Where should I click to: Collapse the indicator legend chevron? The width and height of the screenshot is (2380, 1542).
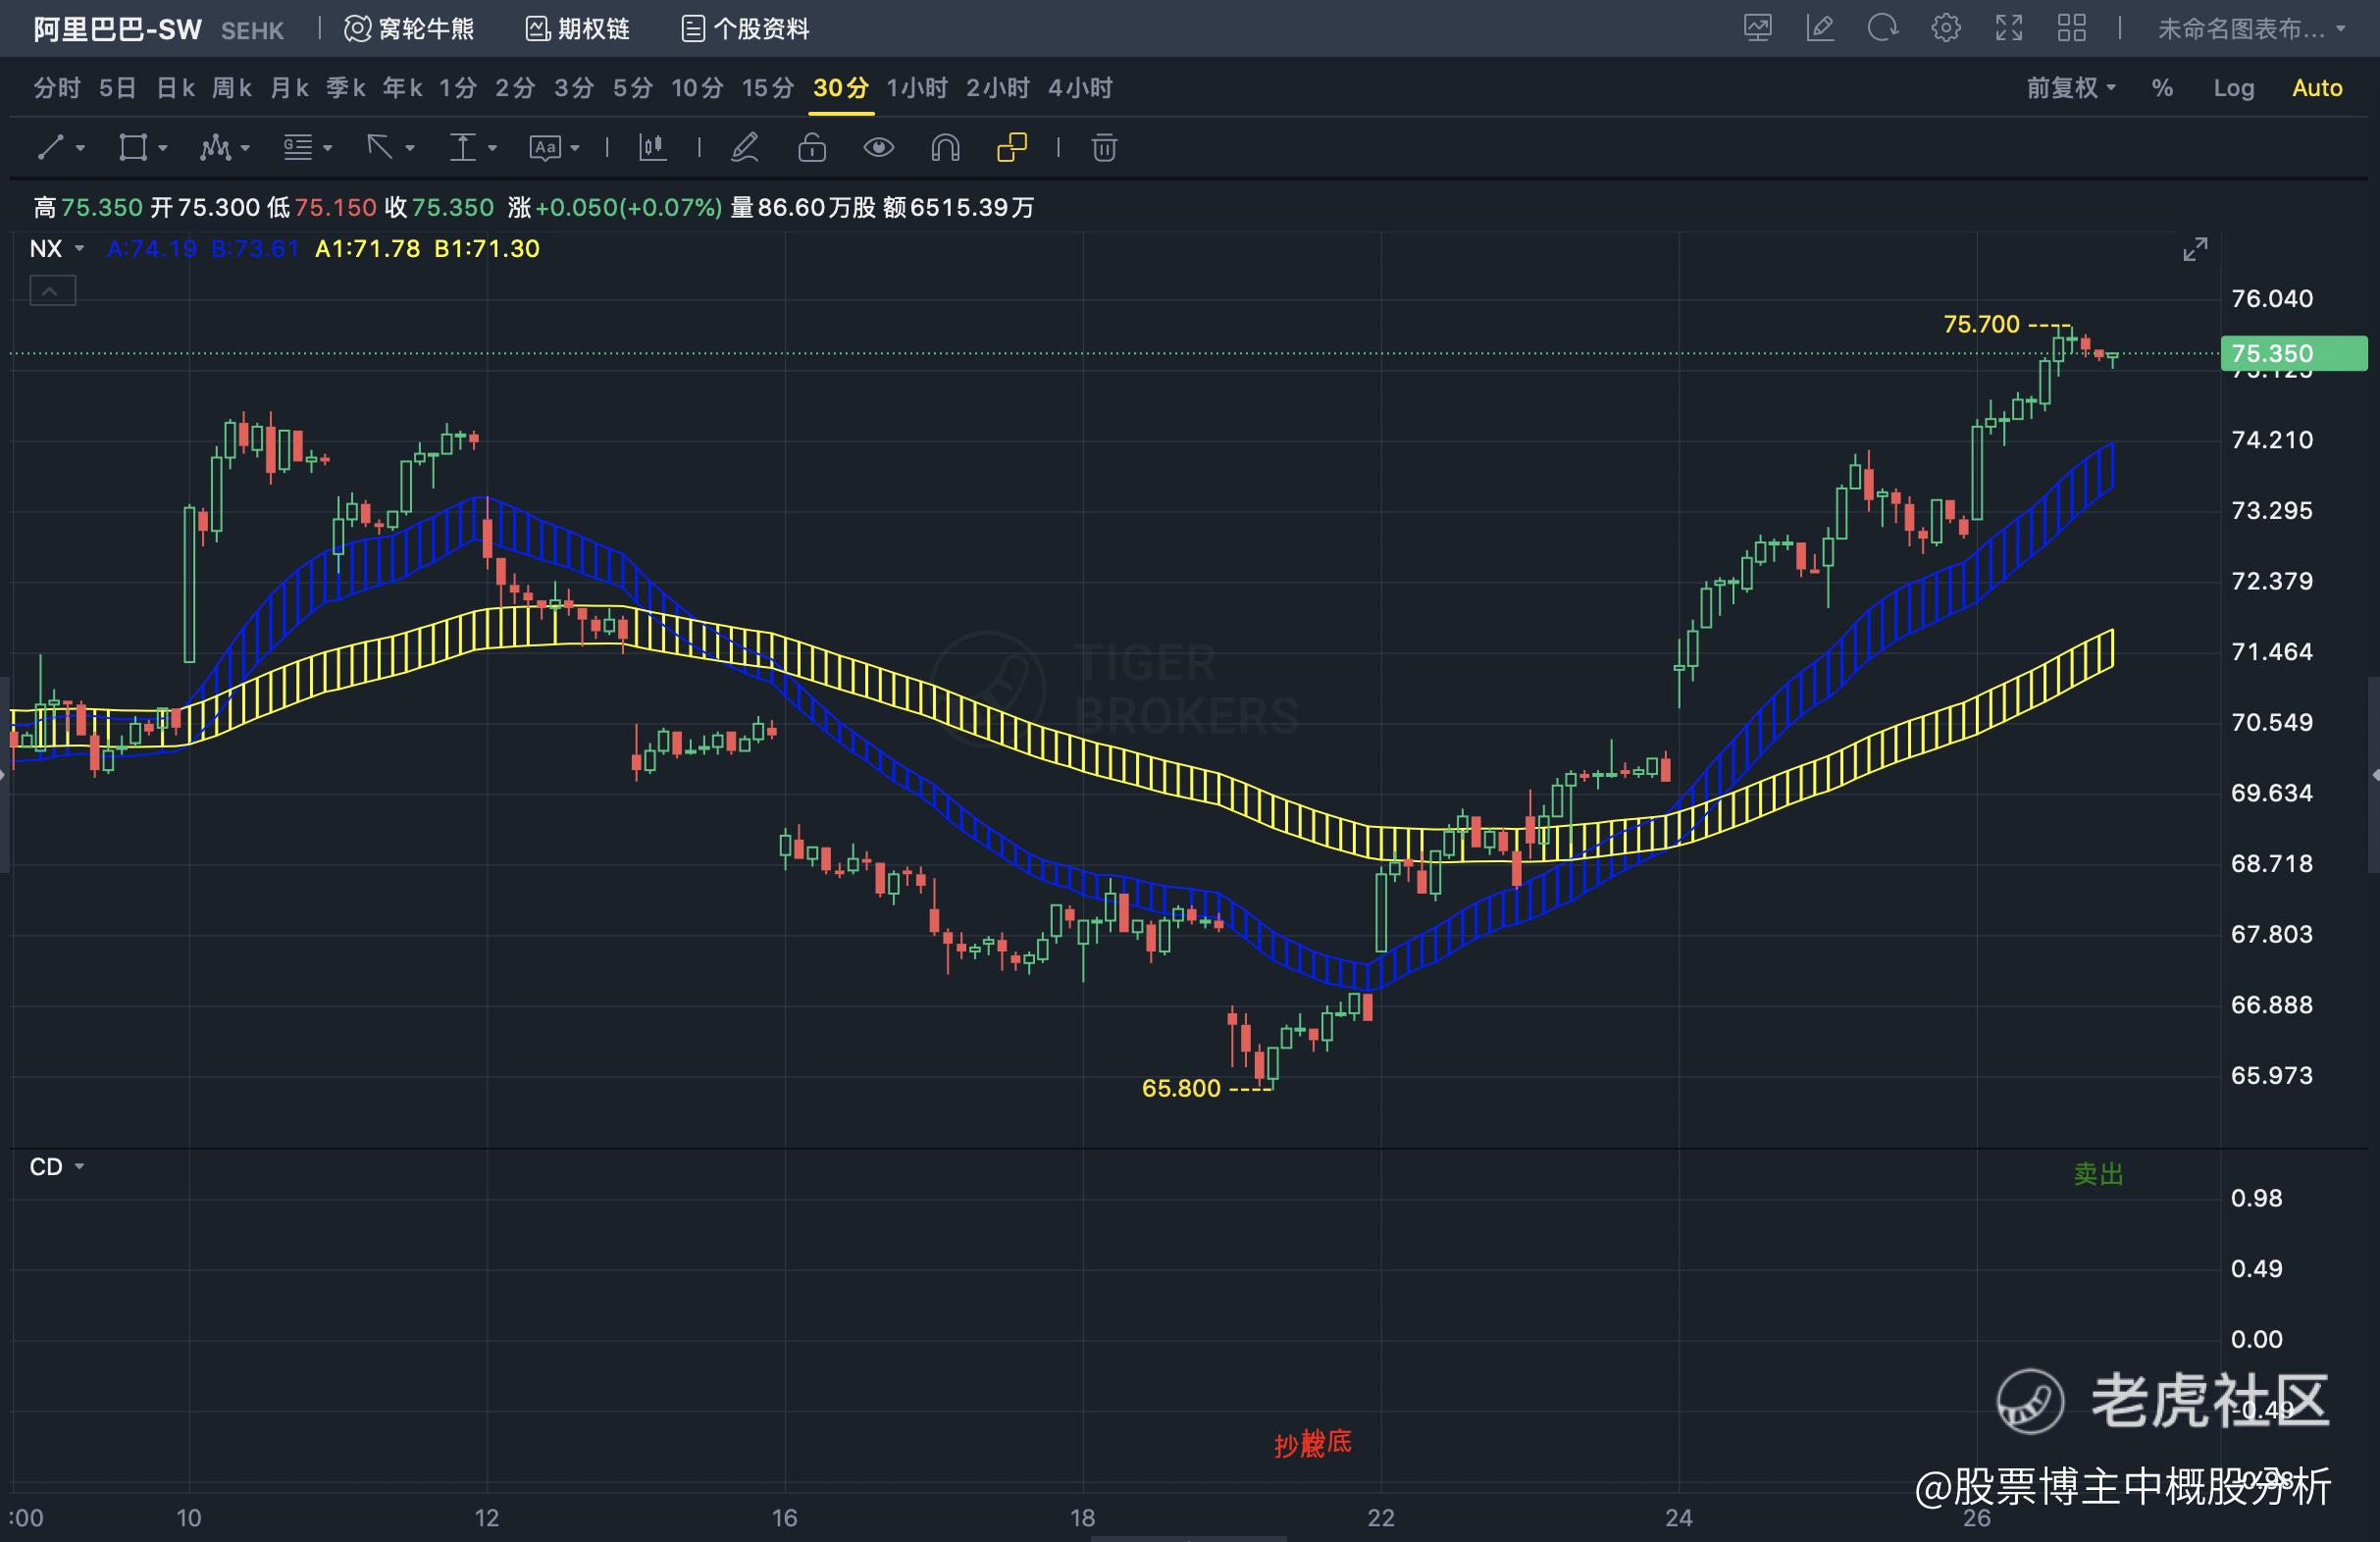tap(53, 291)
